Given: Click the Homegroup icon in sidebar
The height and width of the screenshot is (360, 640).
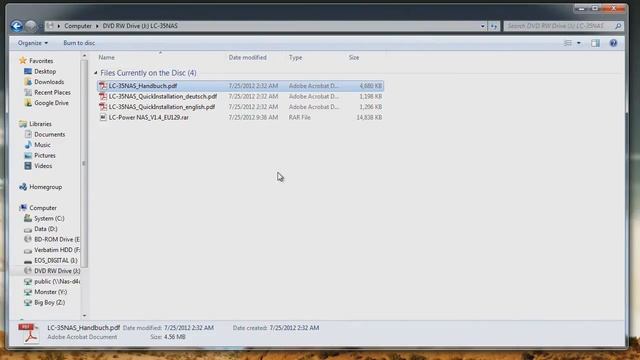Looking at the screenshot, I should [23, 187].
